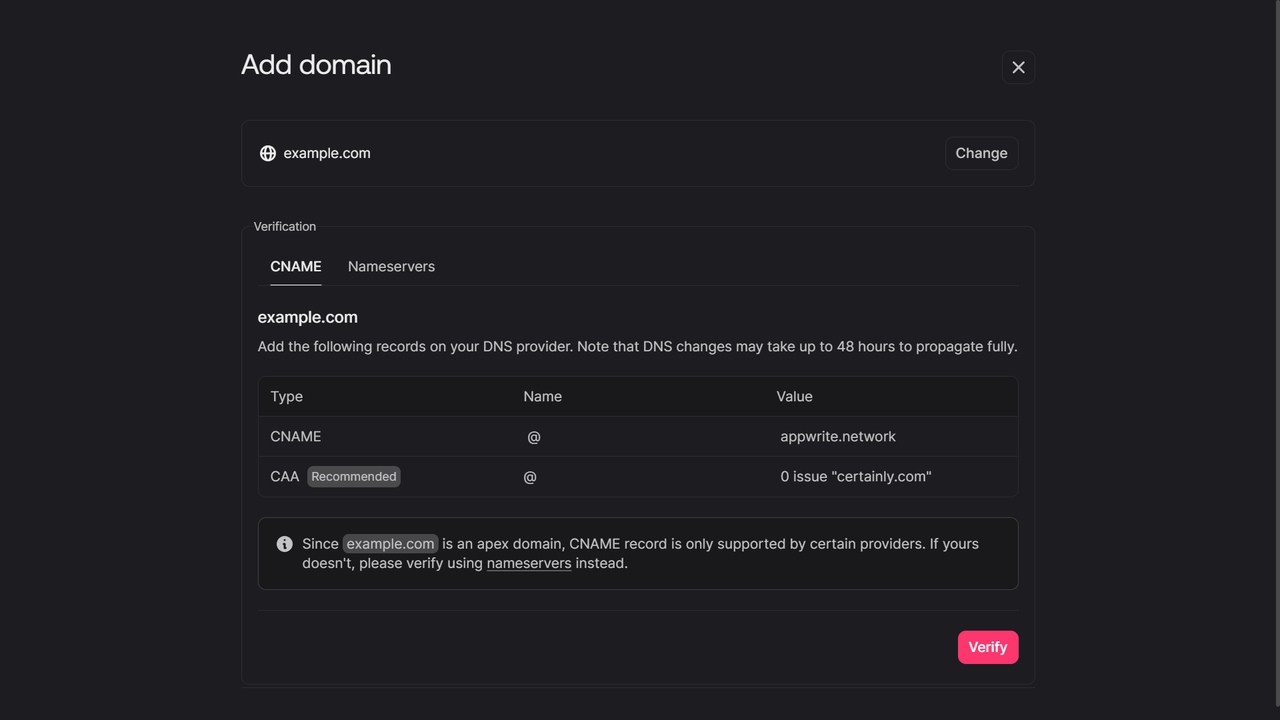Select the CAA record value certainly.com
The width and height of the screenshot is (1280, 720).
856,476
